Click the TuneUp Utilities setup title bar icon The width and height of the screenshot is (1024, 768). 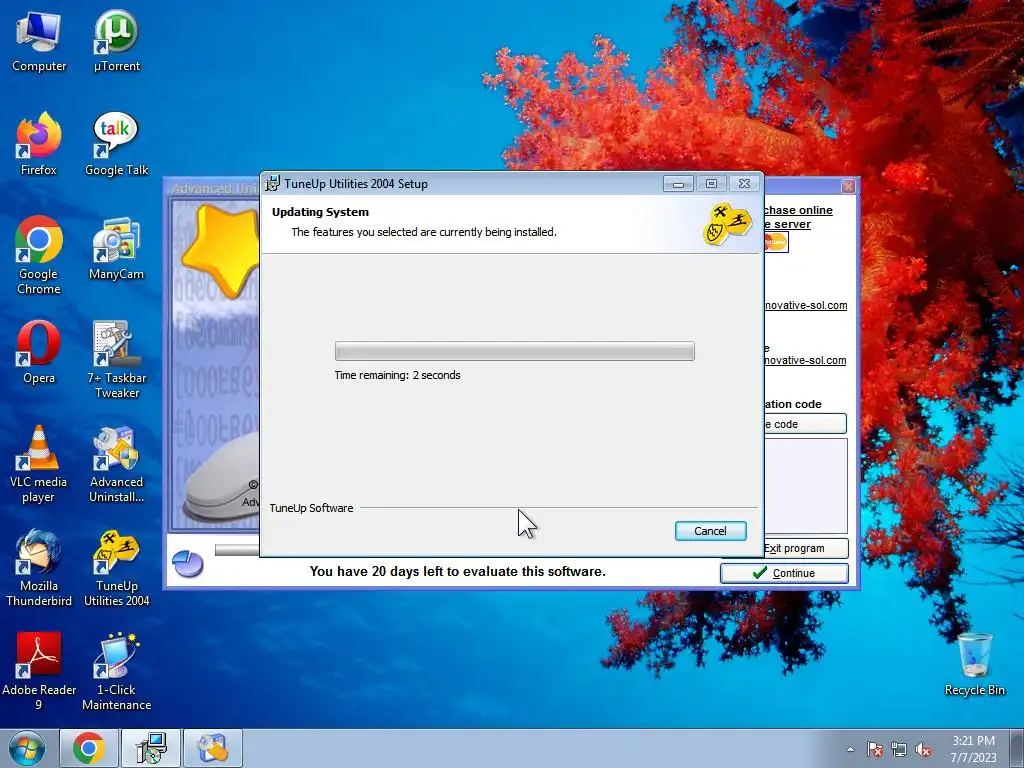pyautogui.click(x=272, y=184)
